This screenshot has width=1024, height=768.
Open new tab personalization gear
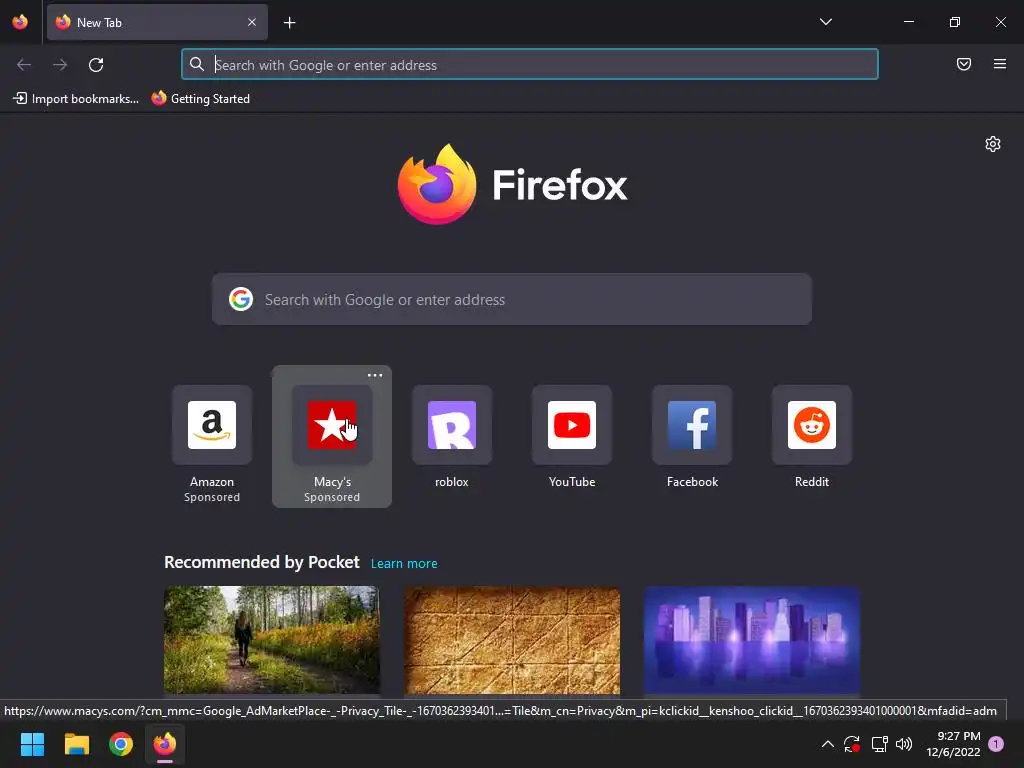tap(993, 144)
